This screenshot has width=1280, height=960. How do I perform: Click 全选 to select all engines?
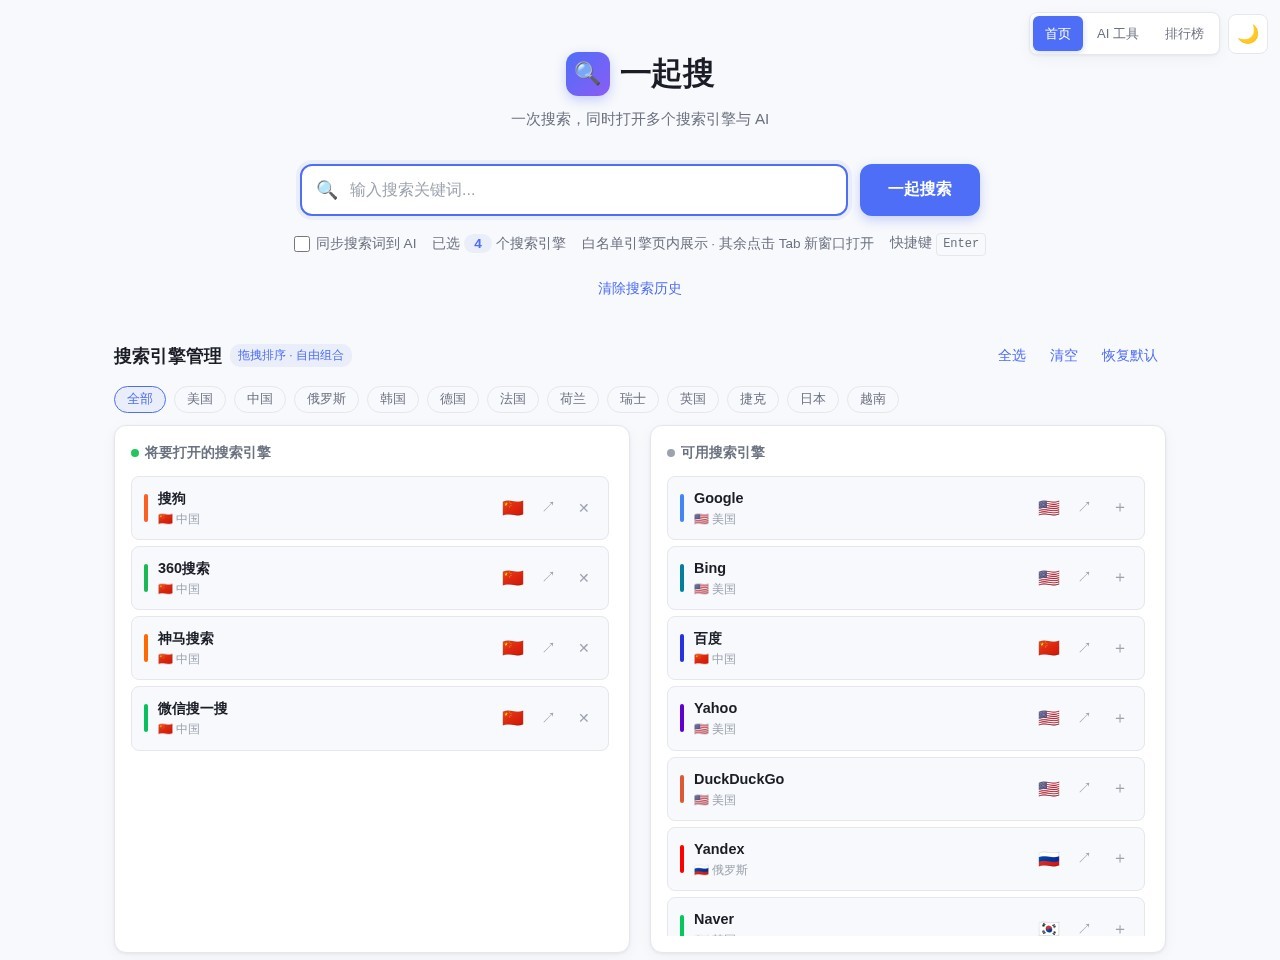tap(1012, 355)
